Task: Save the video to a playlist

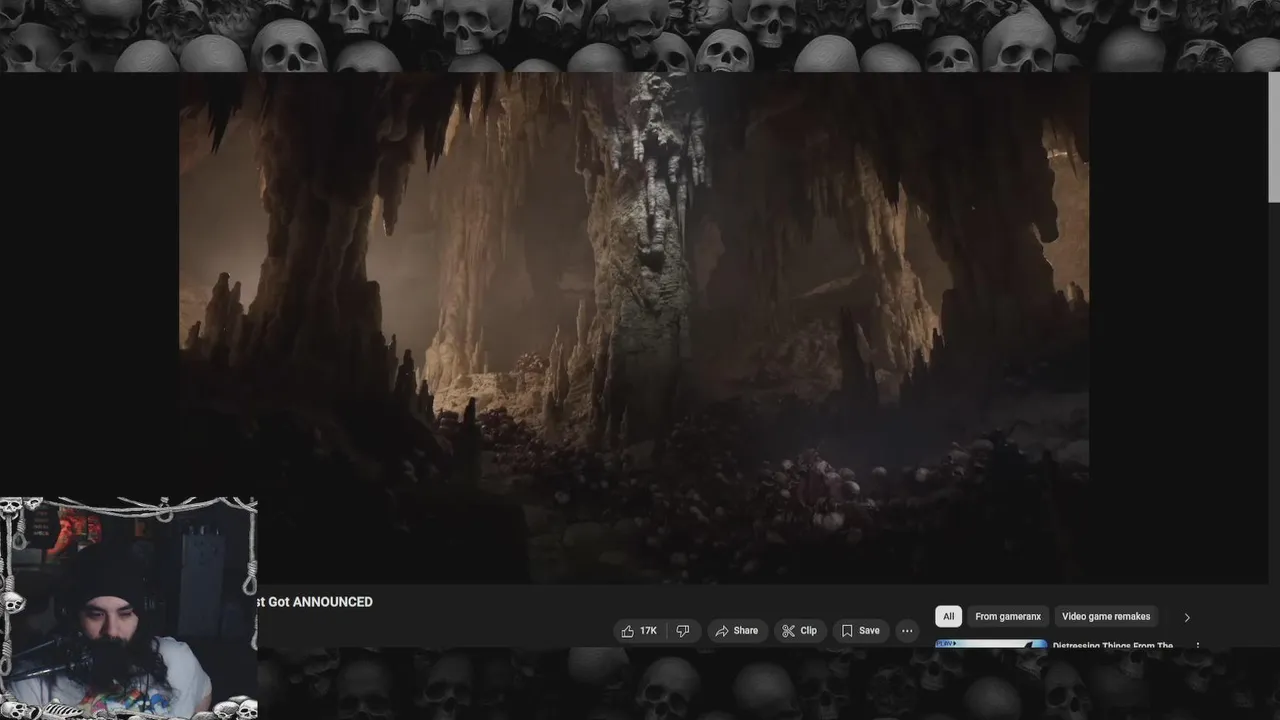Action: (860, 631)
